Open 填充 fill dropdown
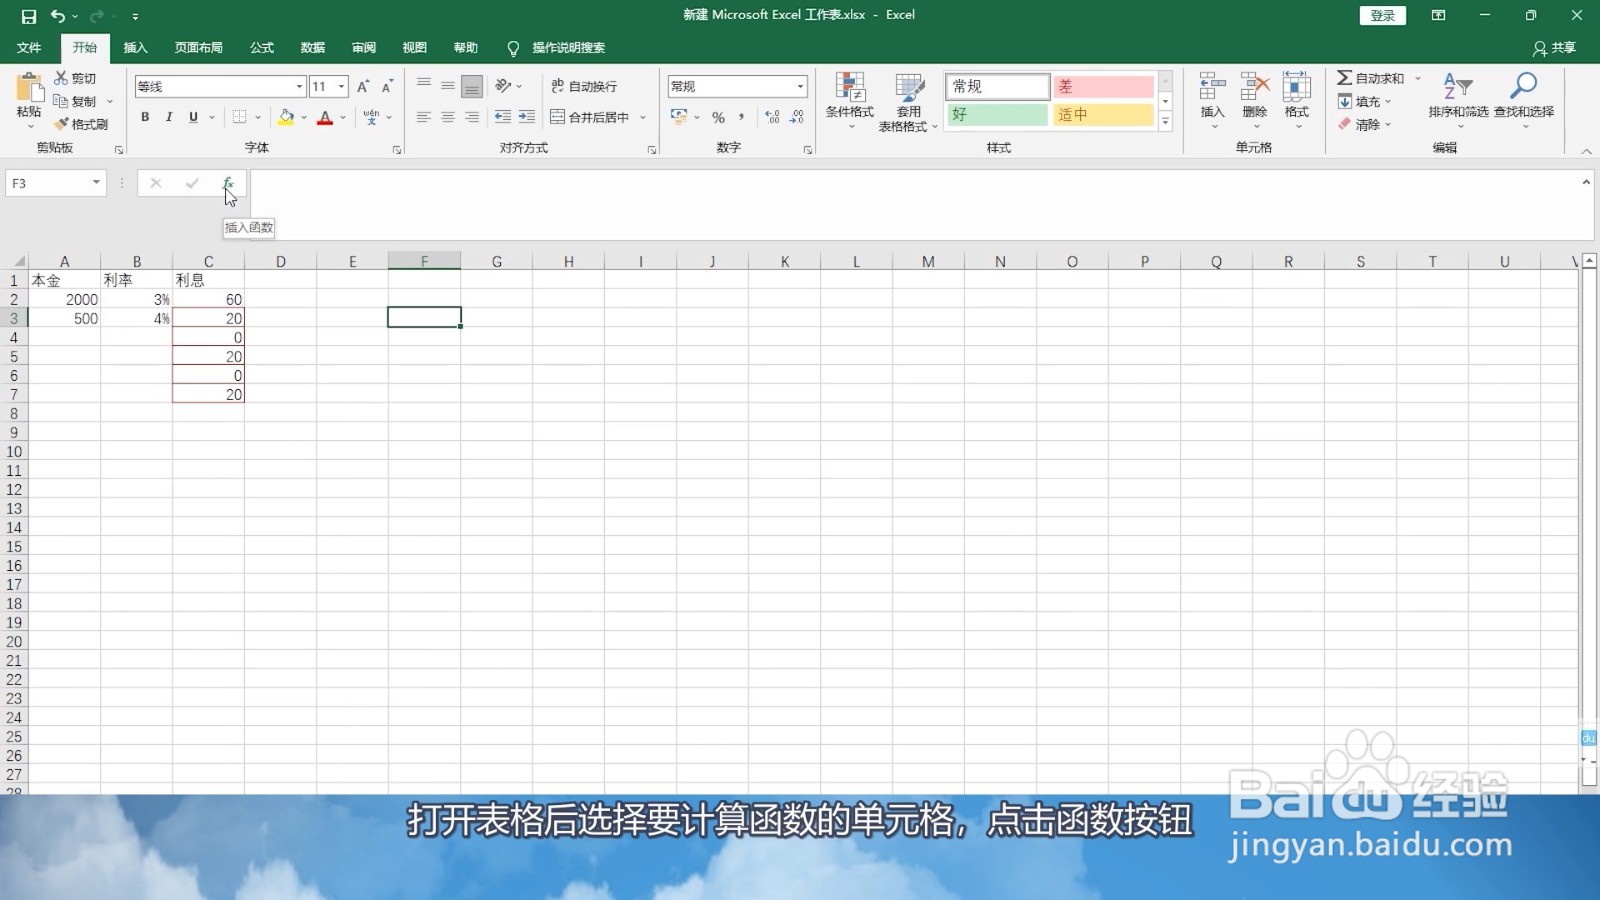 coord(1365,101)
